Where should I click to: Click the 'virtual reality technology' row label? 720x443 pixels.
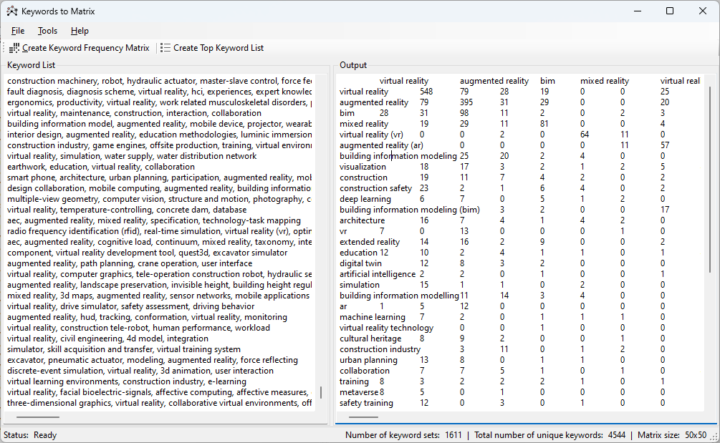coord(386,328)
